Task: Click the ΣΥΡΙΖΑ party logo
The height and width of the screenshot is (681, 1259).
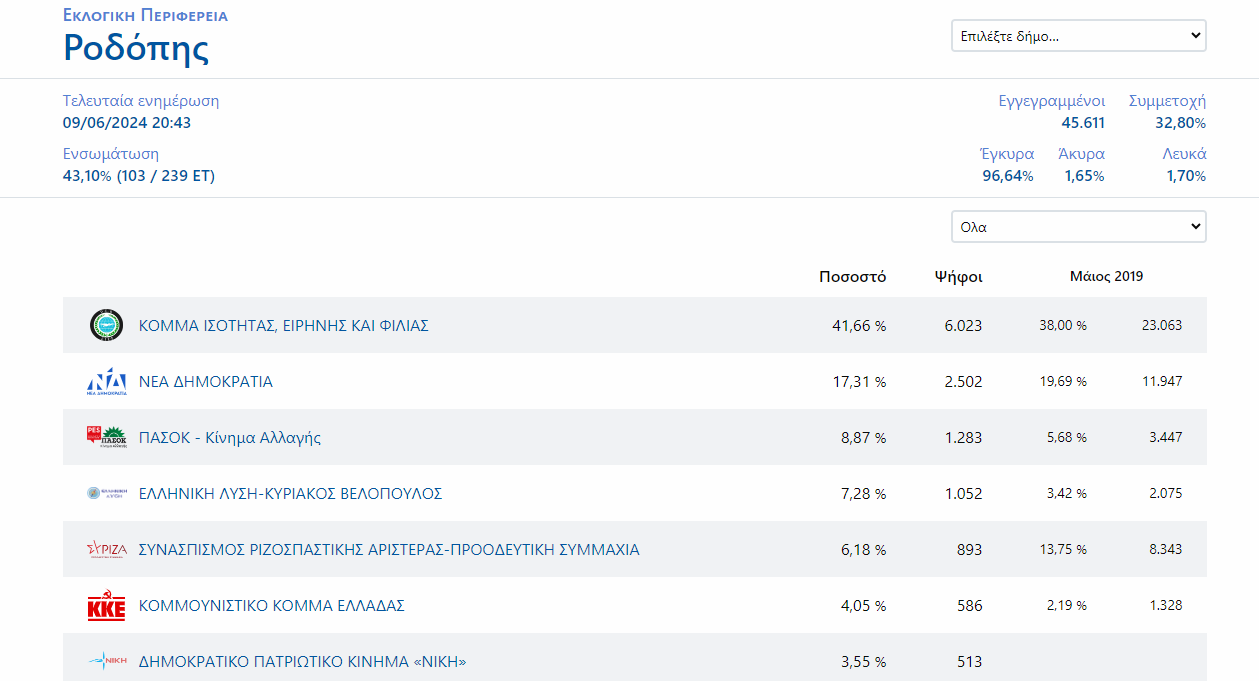Action: (x=106, y=549)
